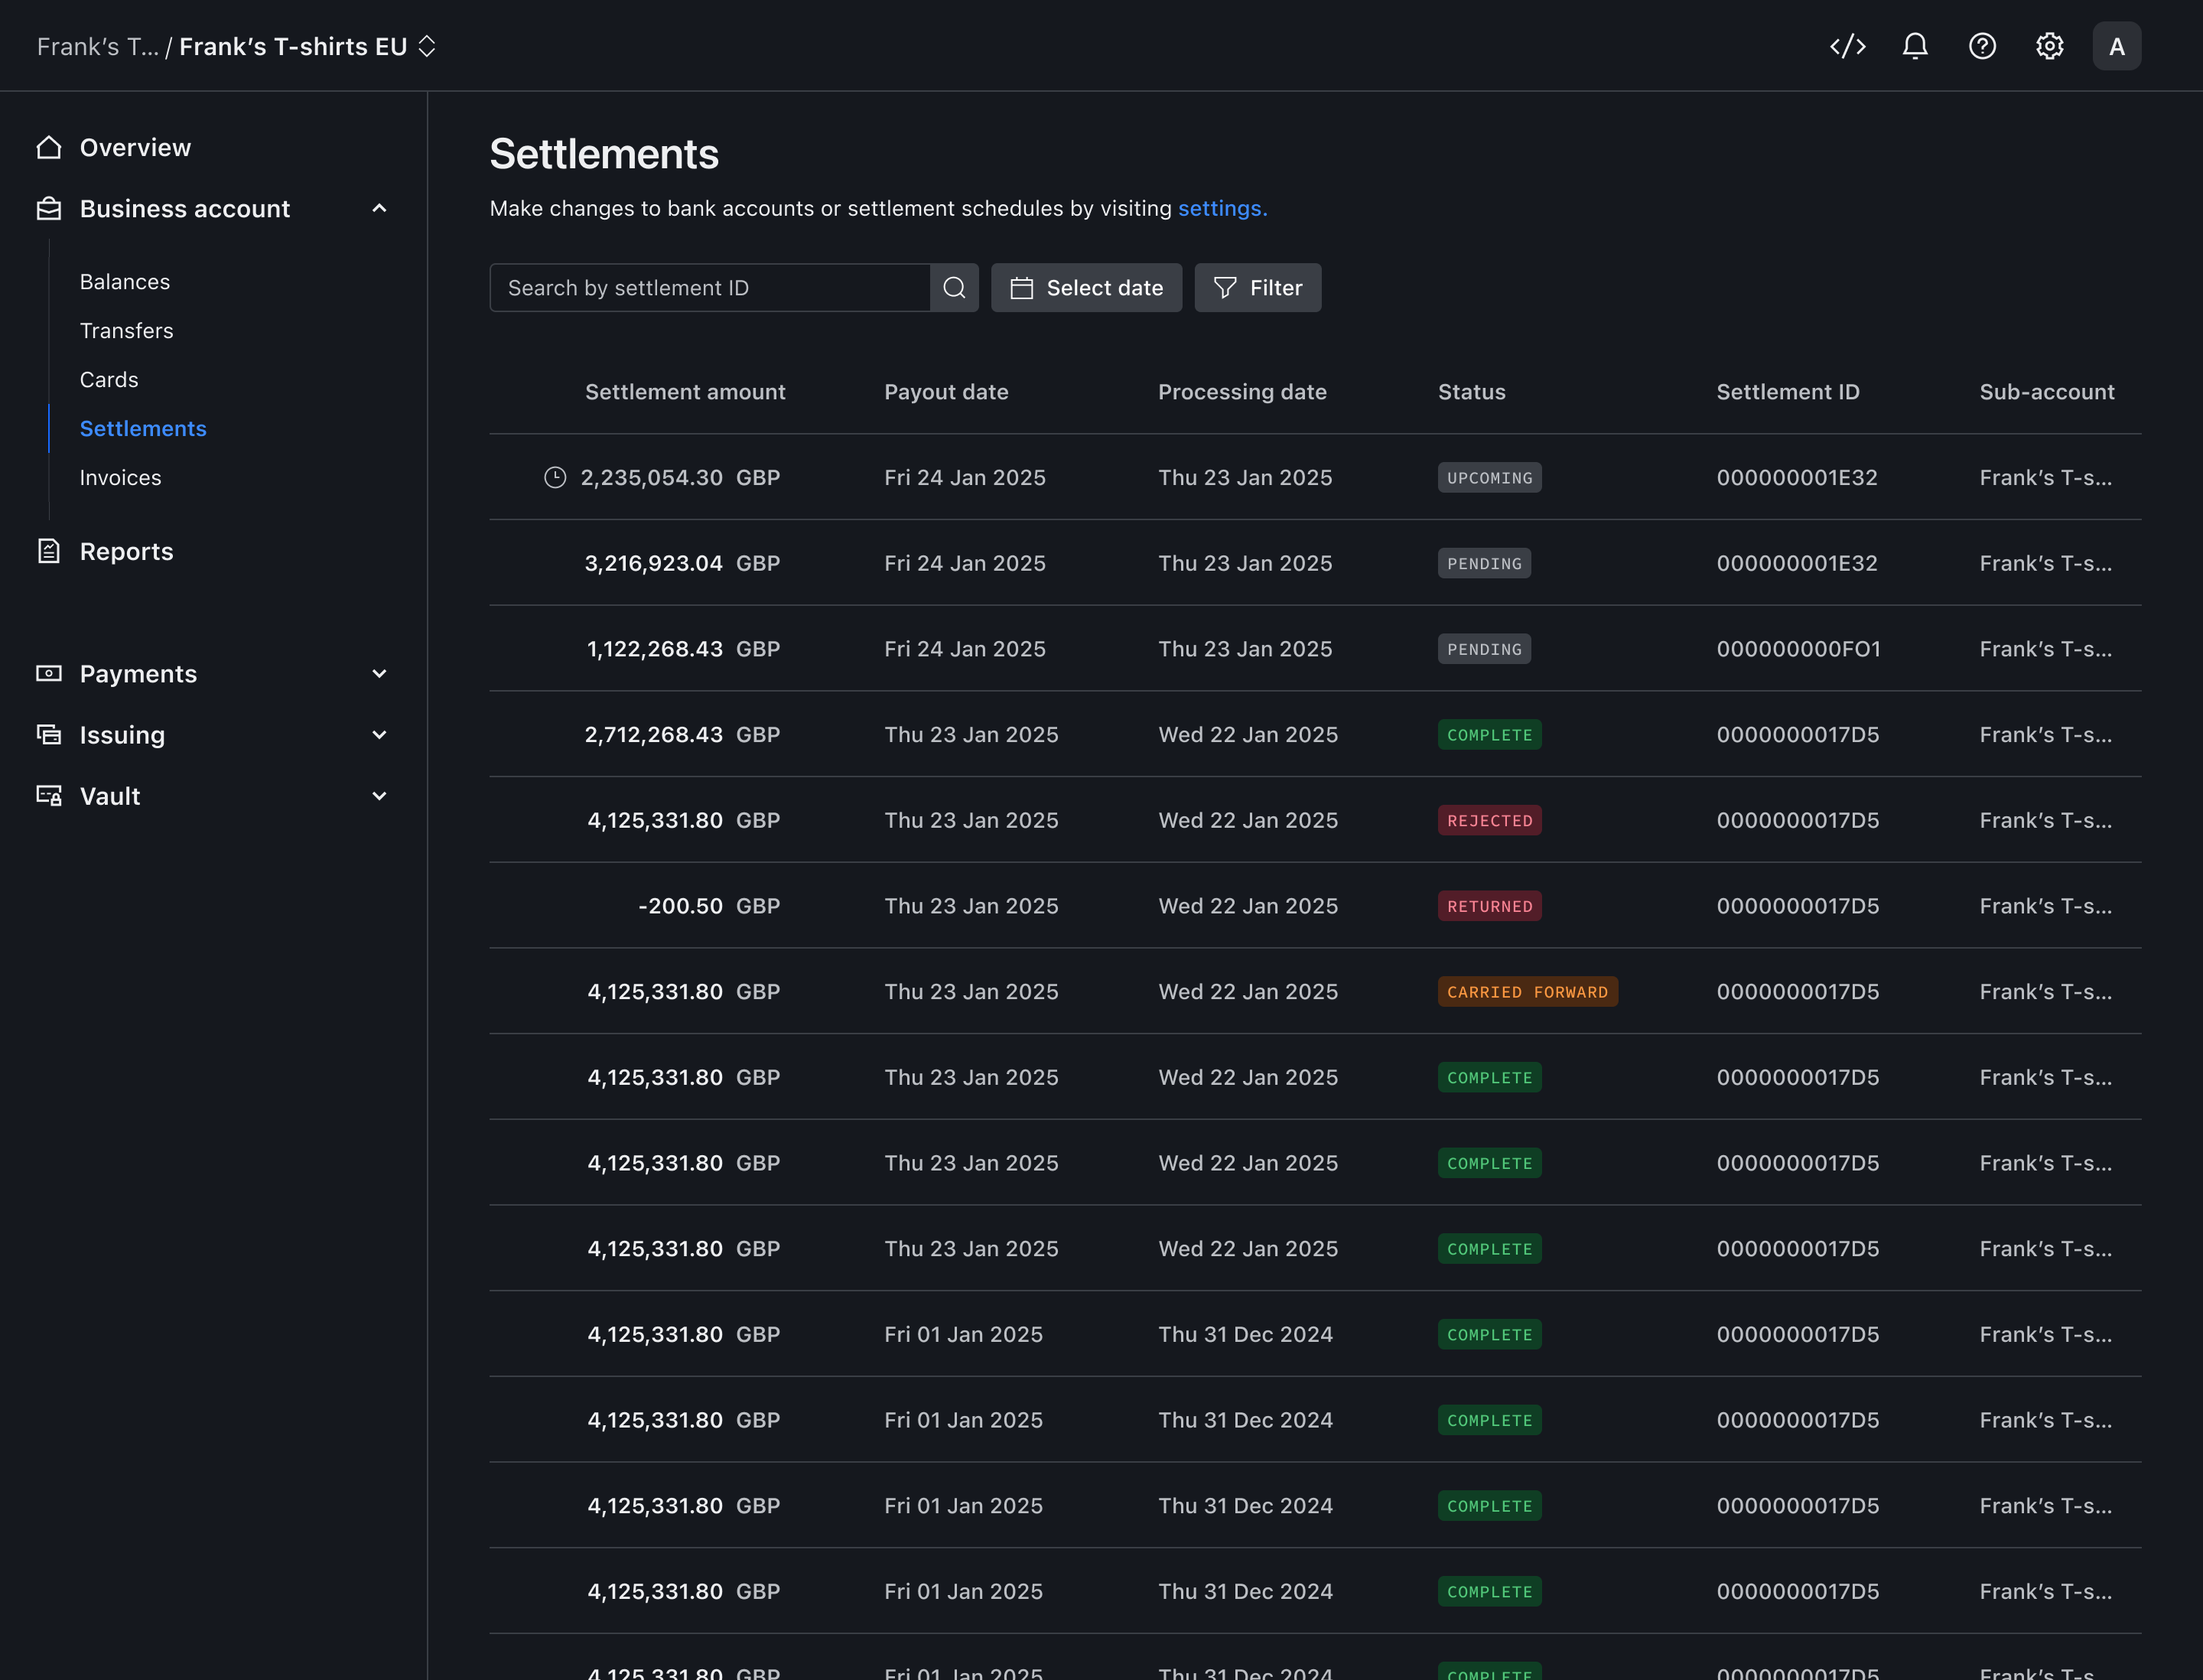Click the REJECTED status badge
This screenshot has width=2203, height=1680.
1489,820
